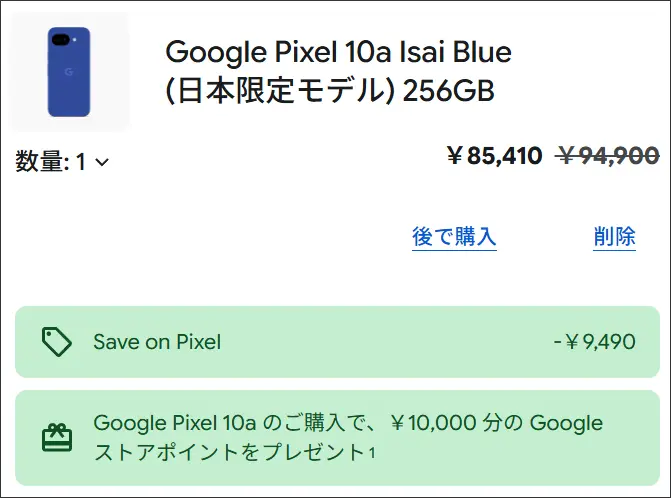This screenshot has width=671, height=498.
Task: Click the 削除 link to remove item
Action: (x=614, y=237)
